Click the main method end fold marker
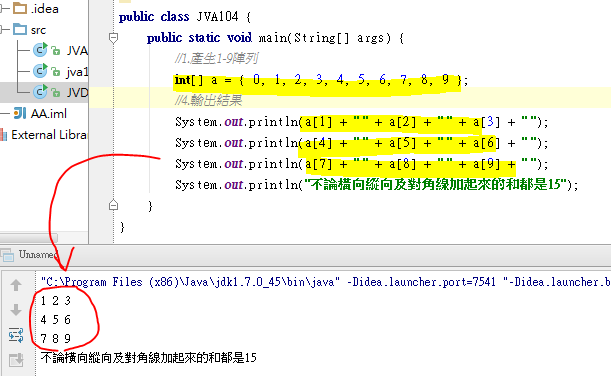The height and width of the screenshot is (376, 611). 113,205
